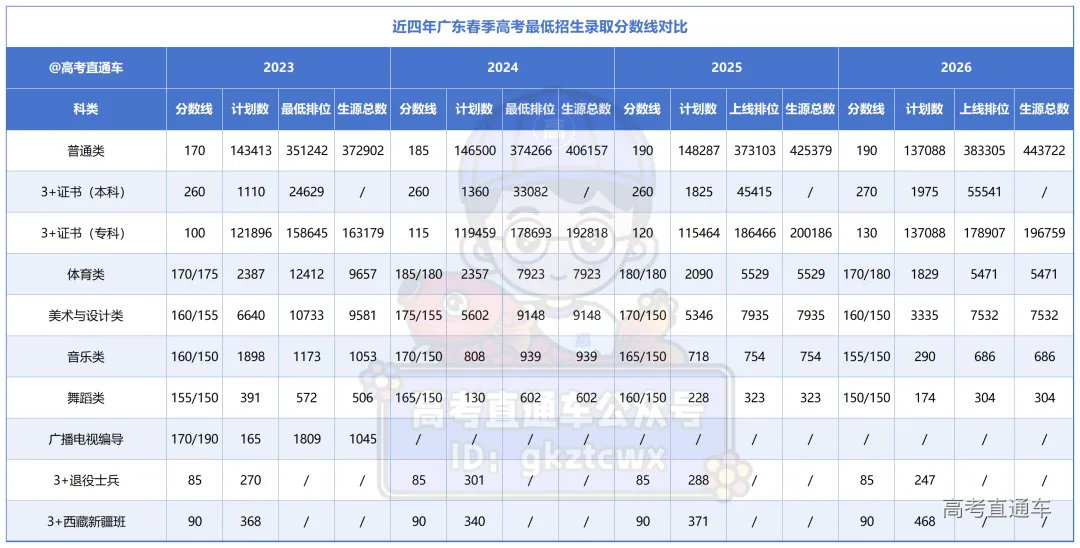Select the 3+证书（本科） row label
The image size is (1080, 548).
point(86,191)
